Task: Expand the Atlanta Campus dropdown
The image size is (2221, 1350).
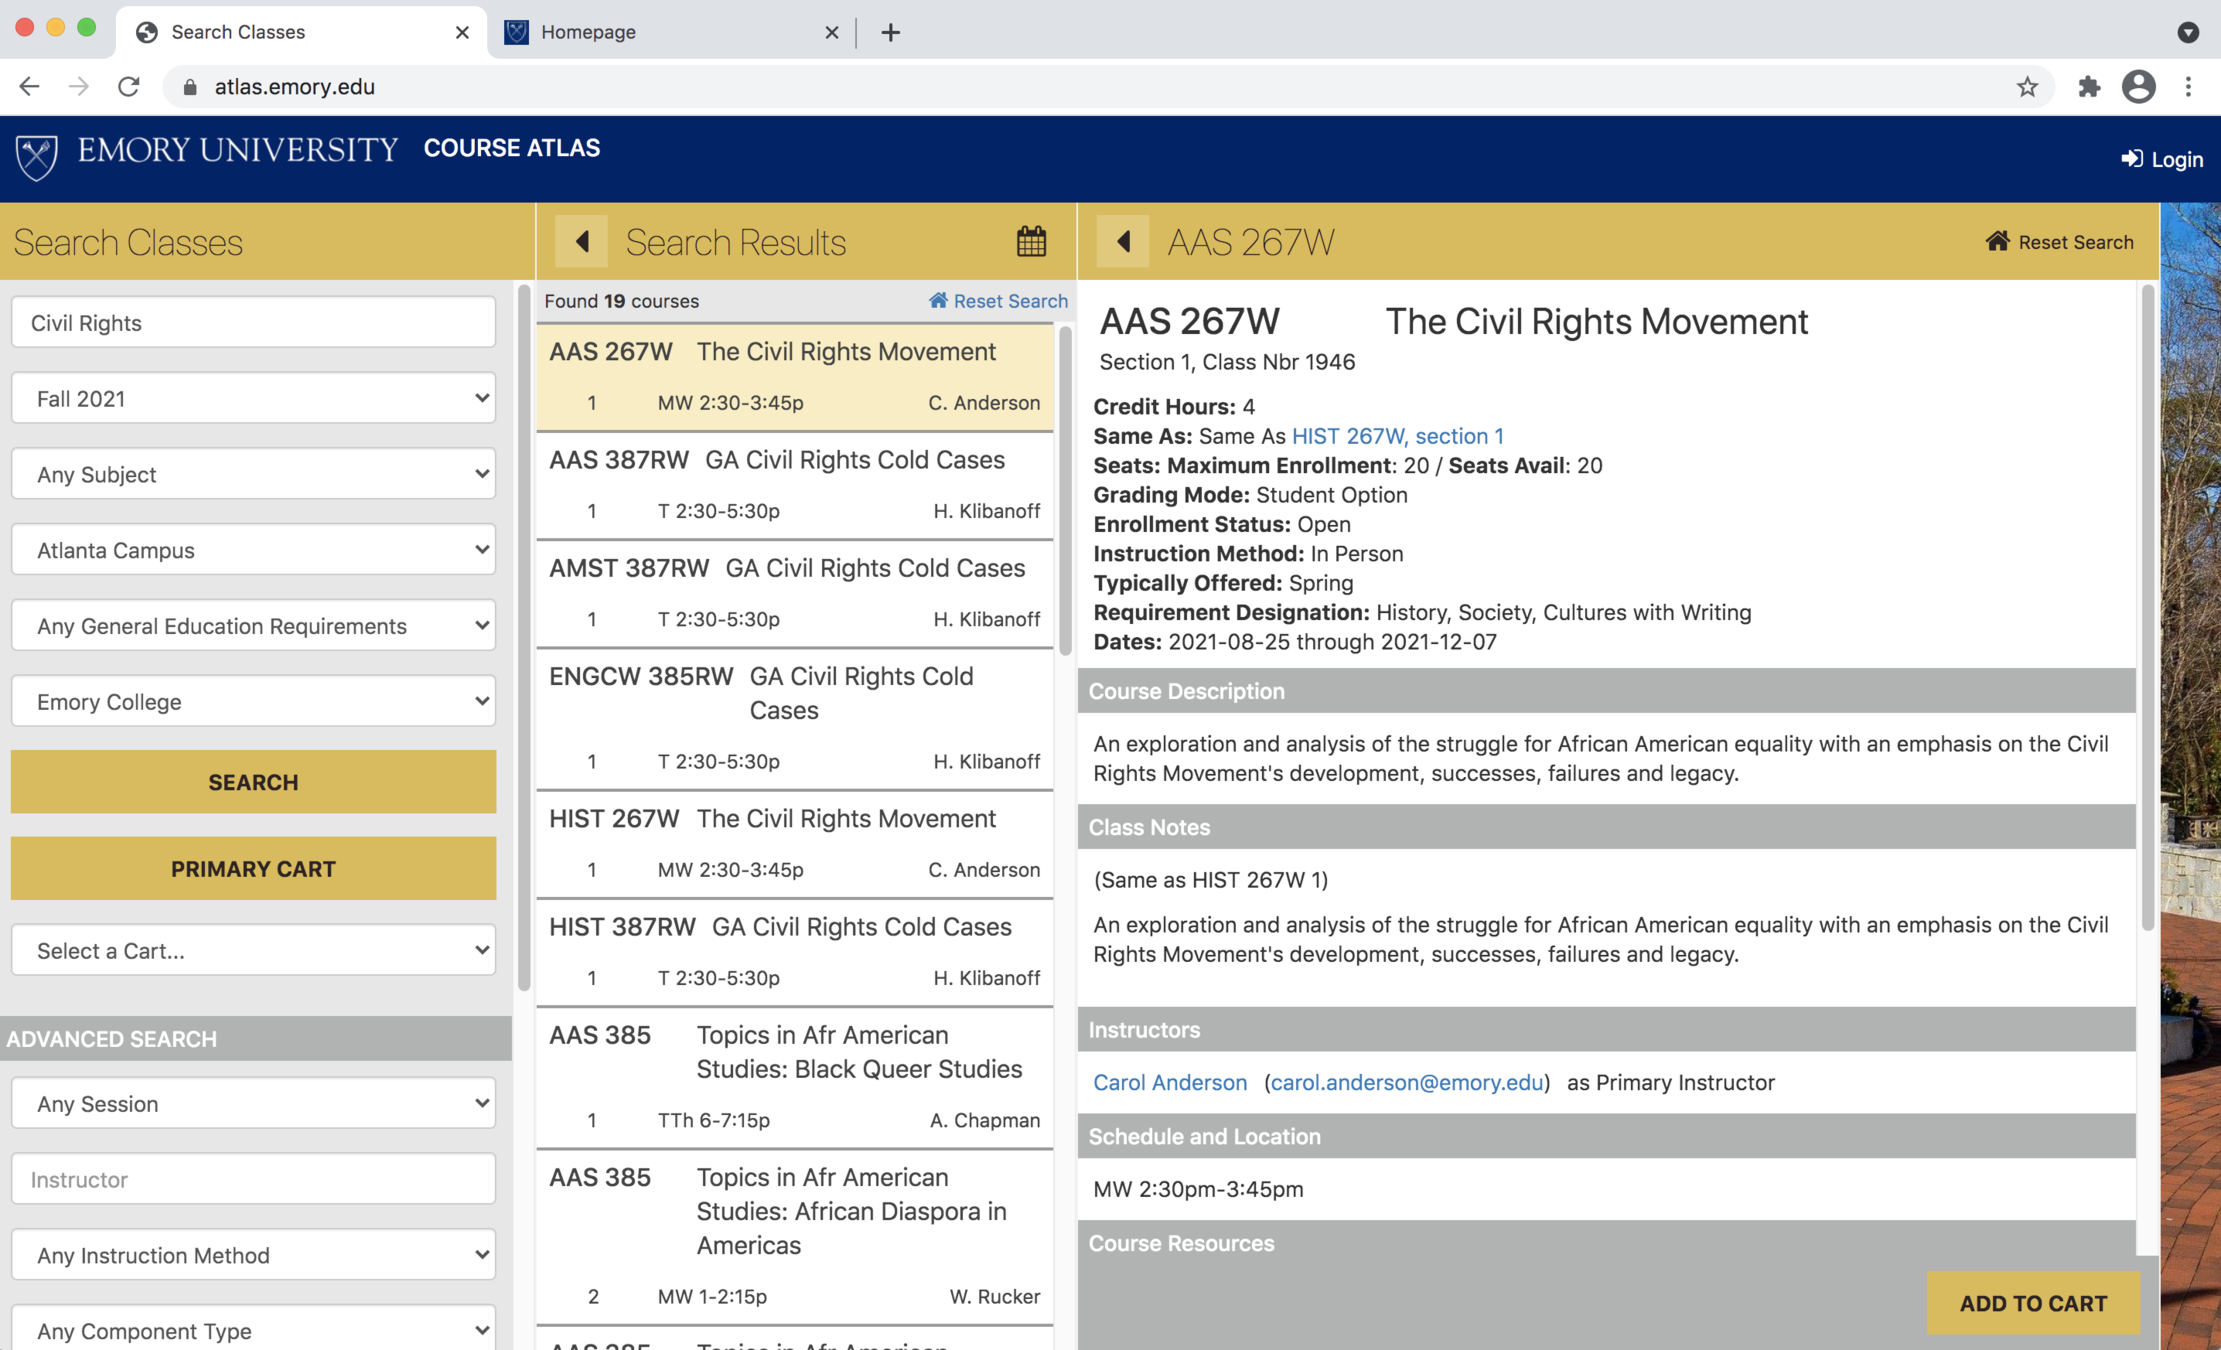Action: [x=253, y=550]
